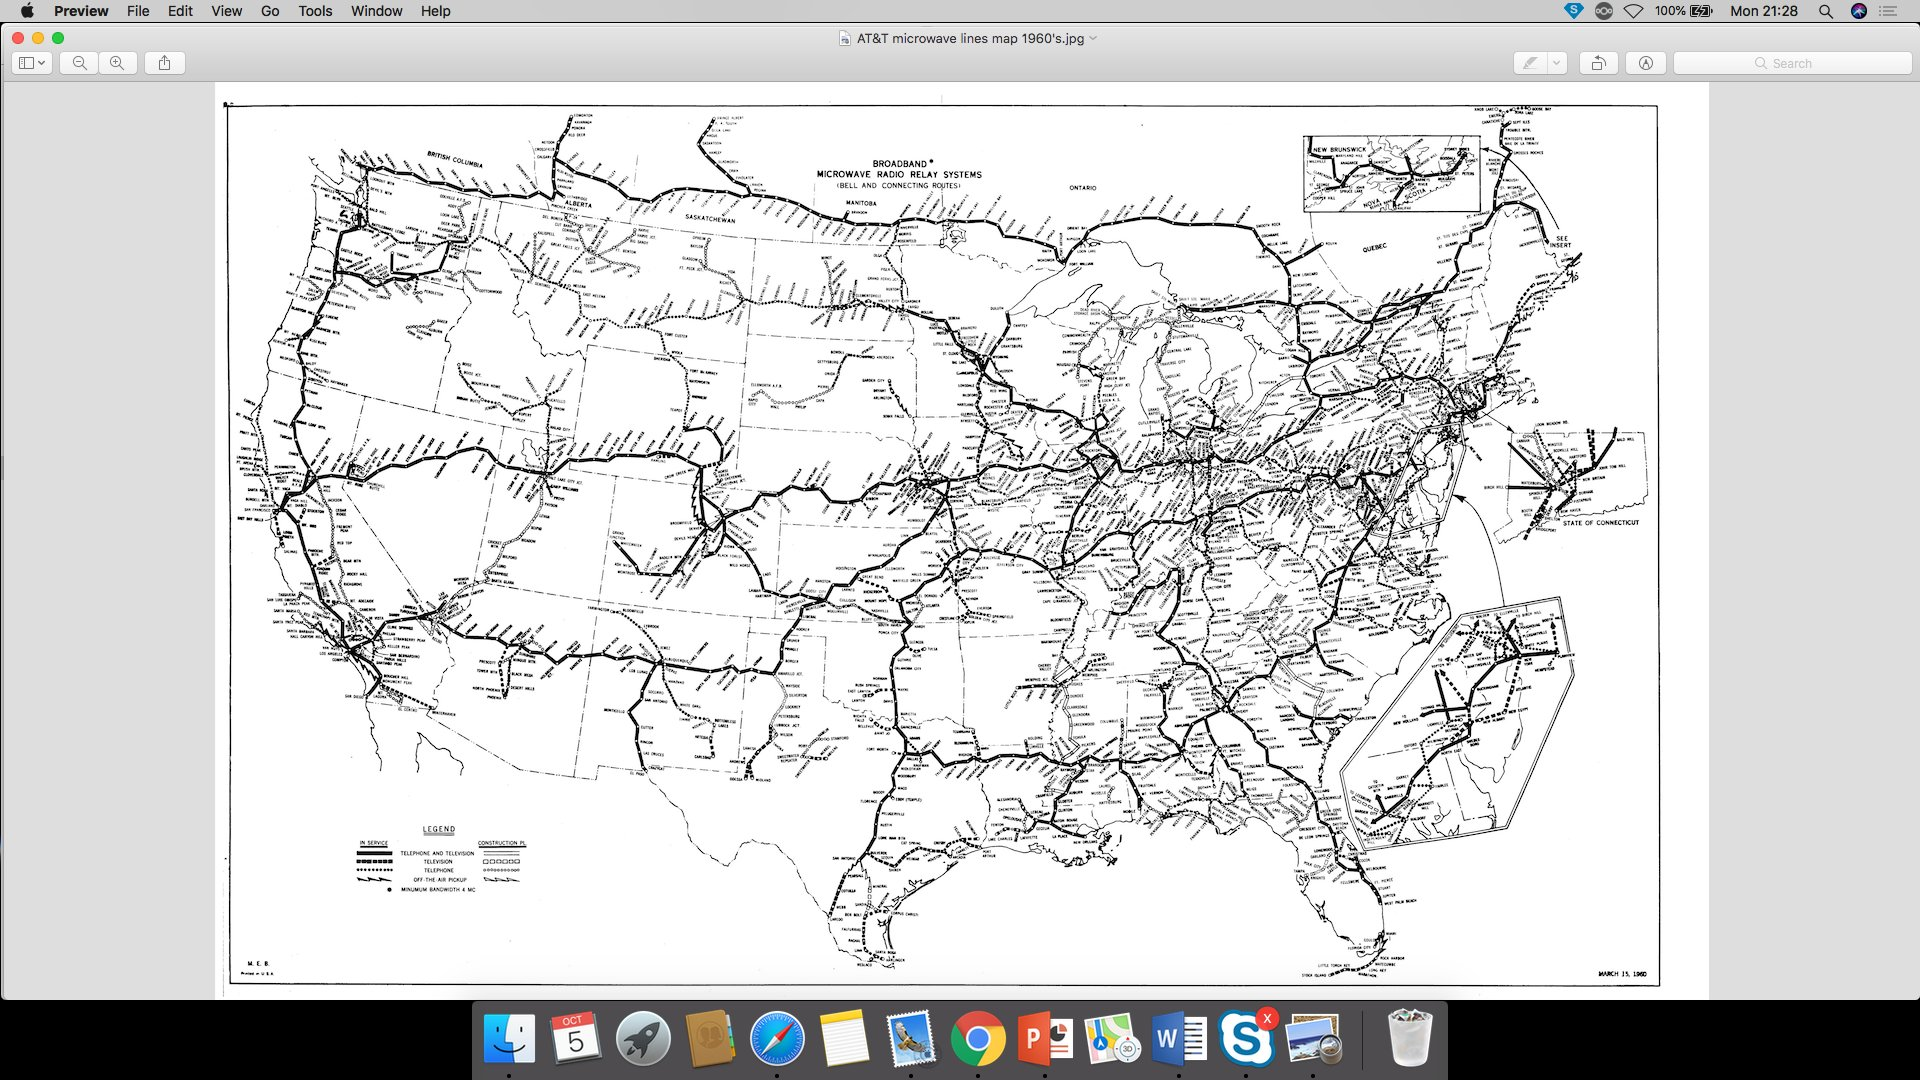Rotate the image with Rotate button
This screenshot has height=1080, width=1920.
click(x=1598, y=63)
